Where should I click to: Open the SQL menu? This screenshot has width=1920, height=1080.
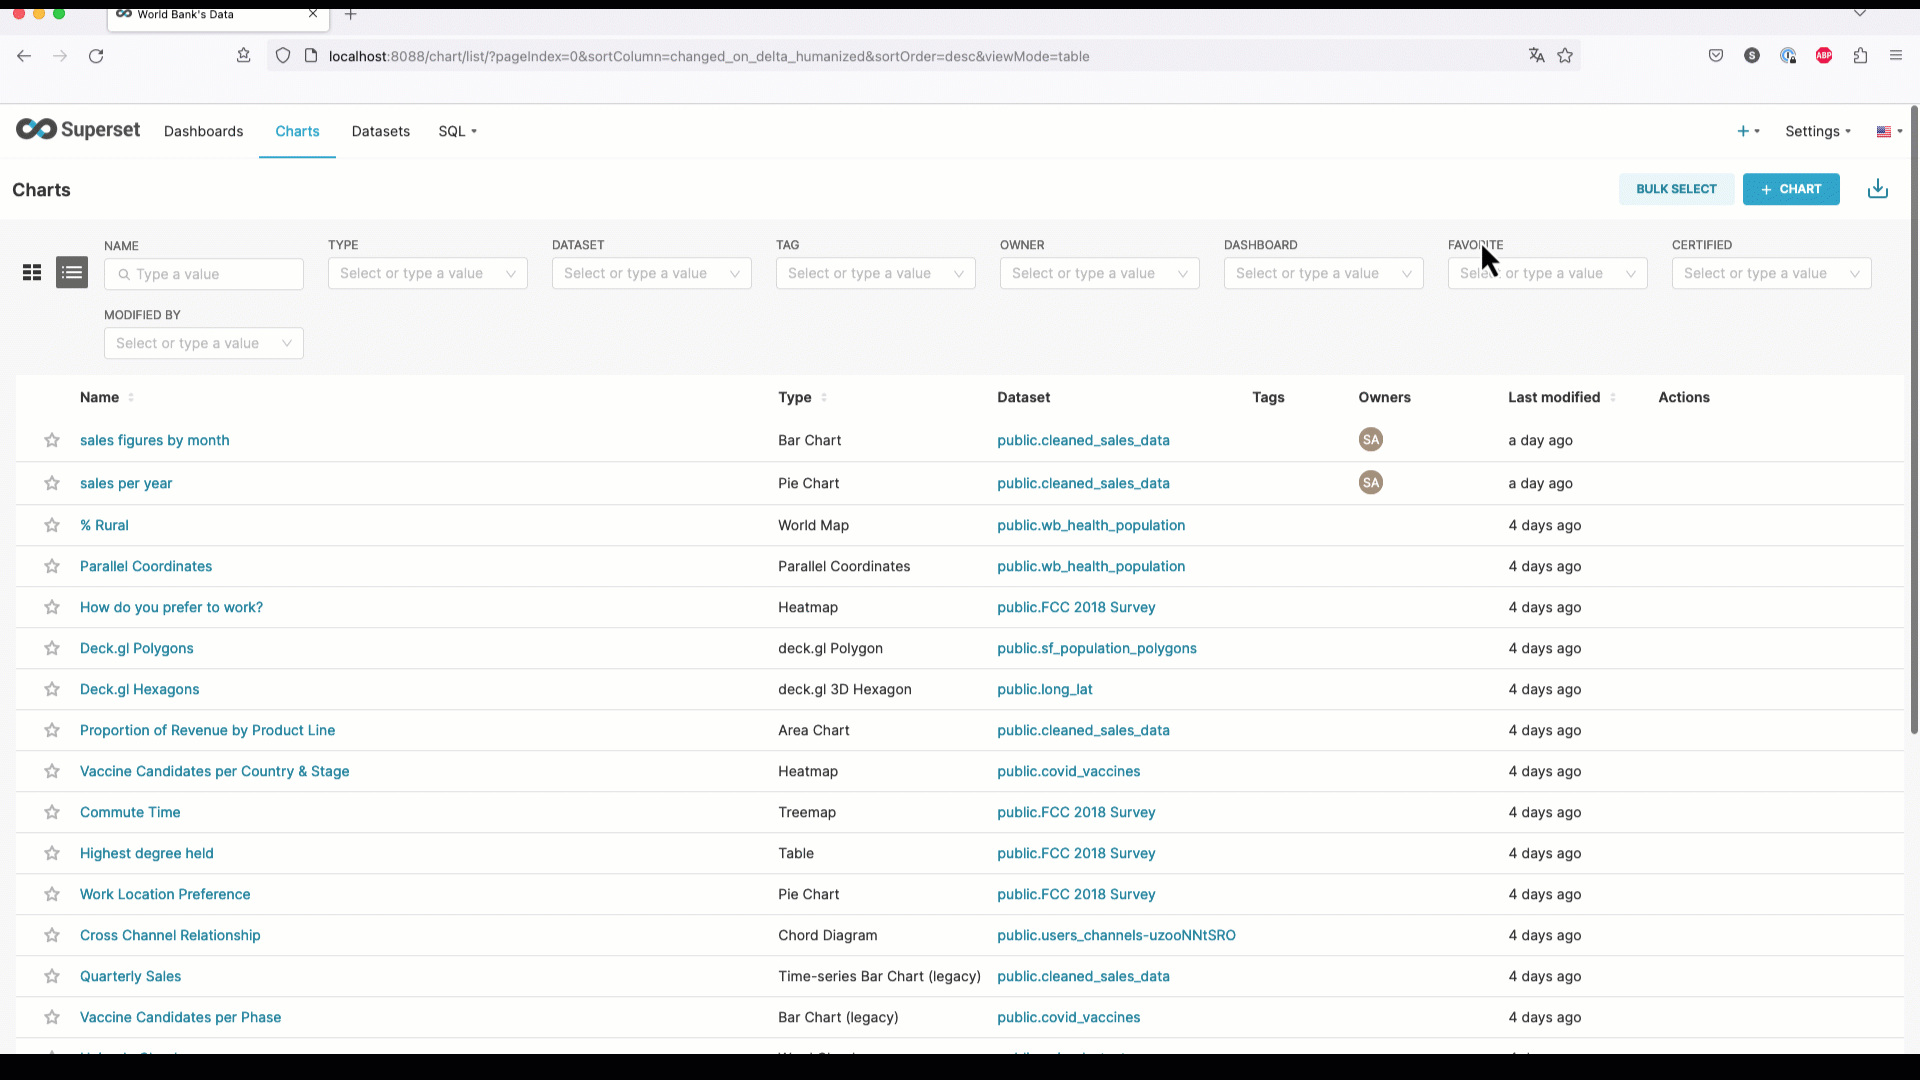click(x=456, y=131)
